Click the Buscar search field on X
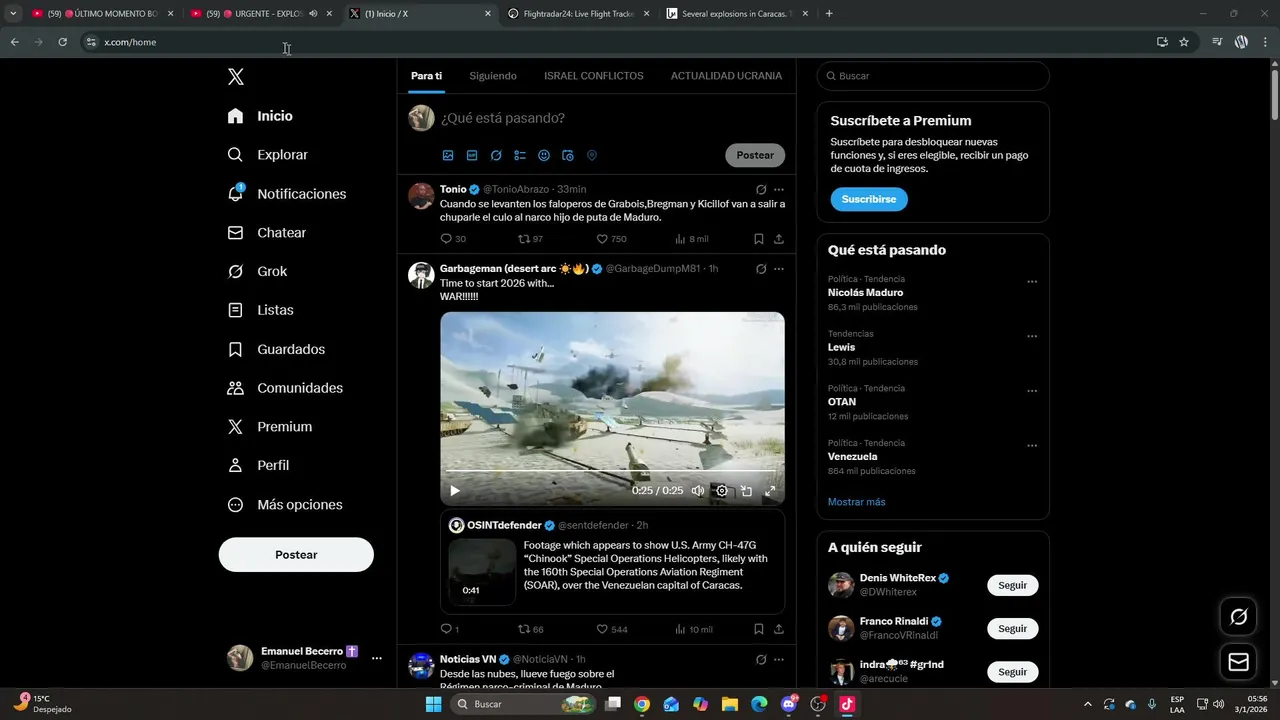 (x=933, y=76)
